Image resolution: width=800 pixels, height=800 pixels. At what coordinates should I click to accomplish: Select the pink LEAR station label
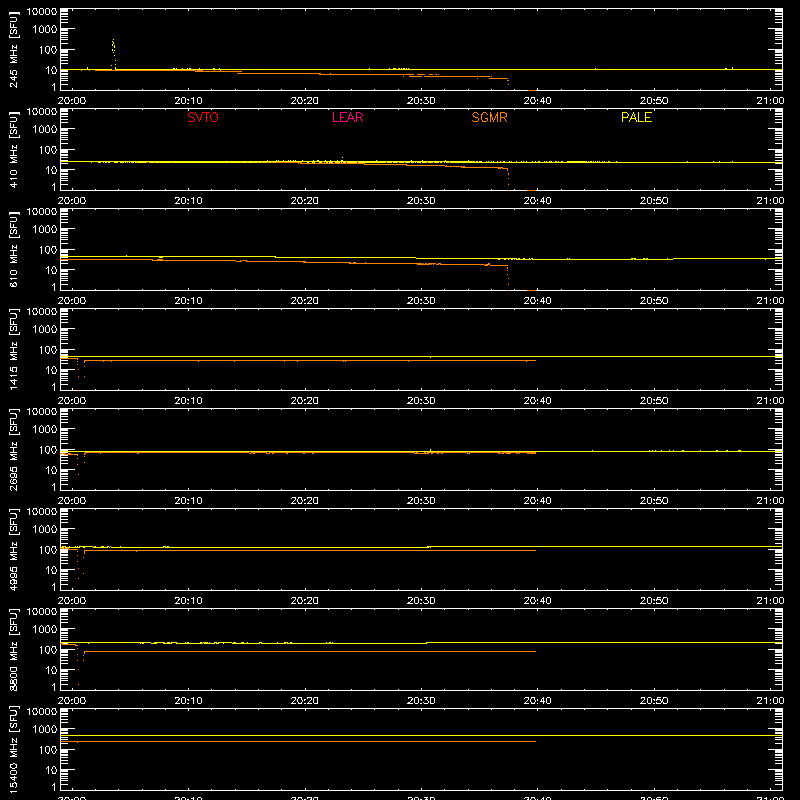(x=347, y=117)
